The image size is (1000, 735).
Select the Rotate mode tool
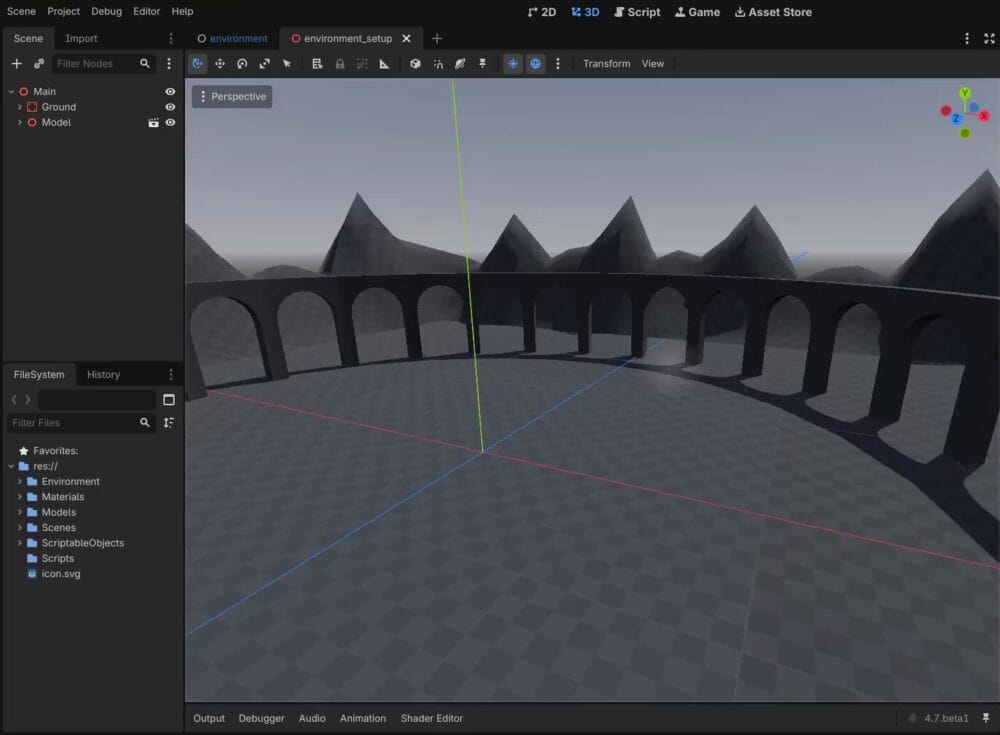pos(242,64)
